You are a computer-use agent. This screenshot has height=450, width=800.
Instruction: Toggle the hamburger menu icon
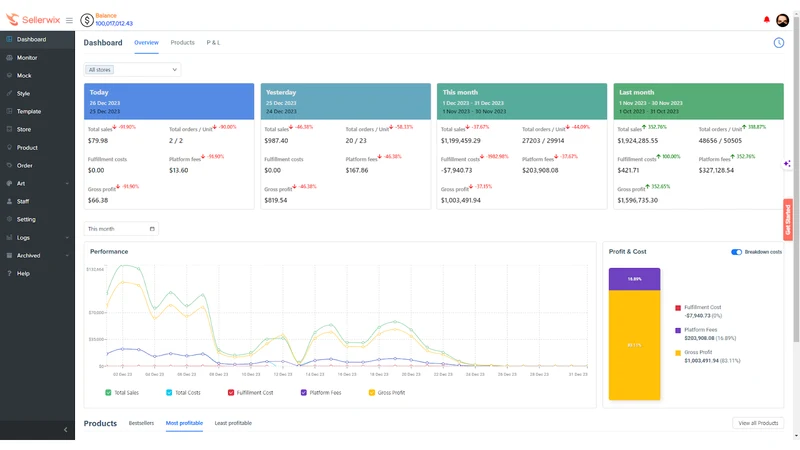tap(69, 20)
